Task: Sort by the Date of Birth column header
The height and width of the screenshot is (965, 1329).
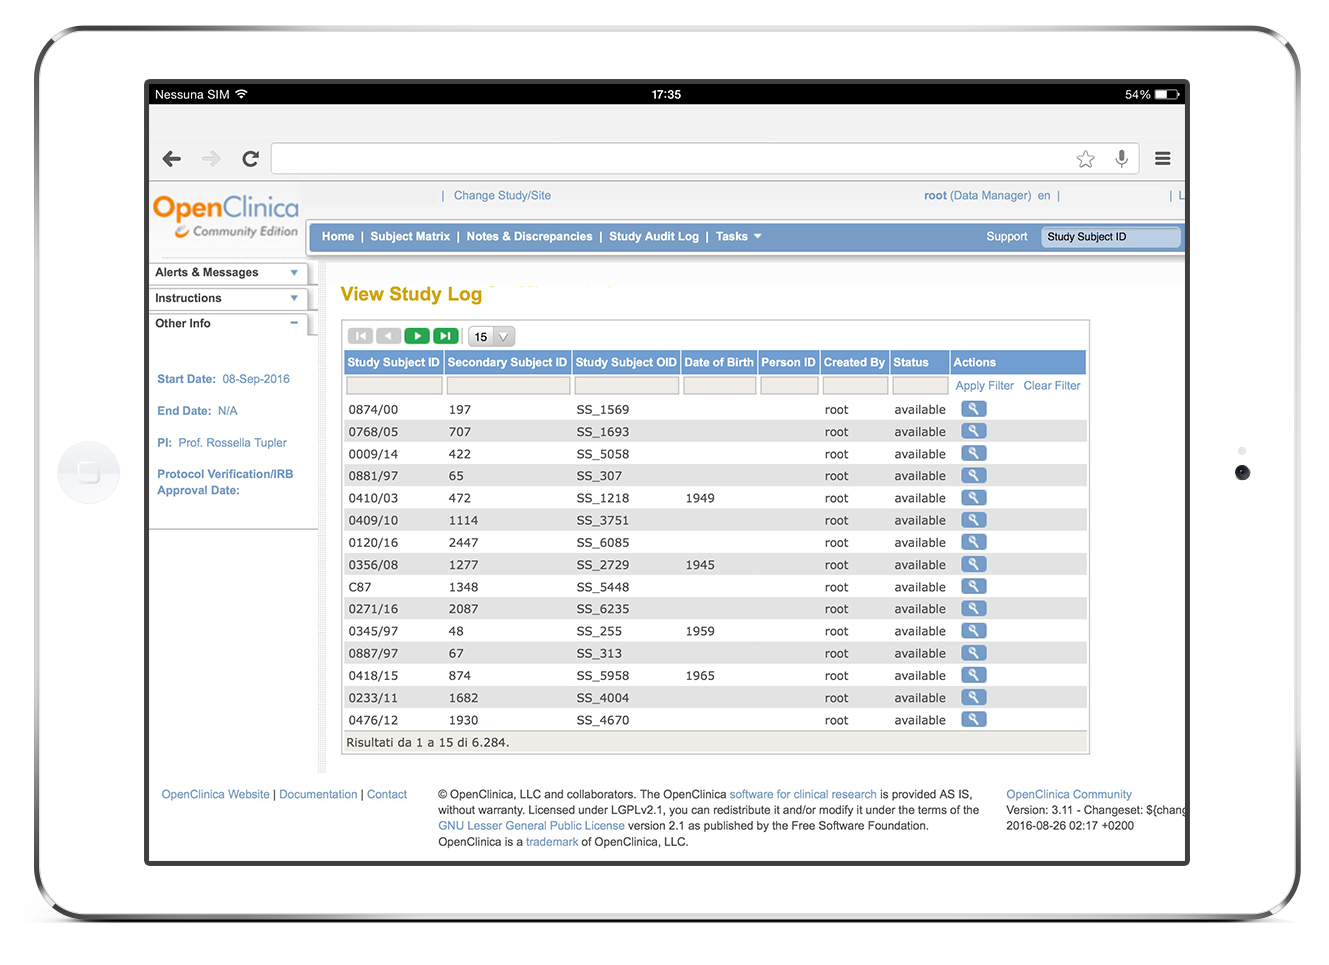Action: (x=719, y=362)
